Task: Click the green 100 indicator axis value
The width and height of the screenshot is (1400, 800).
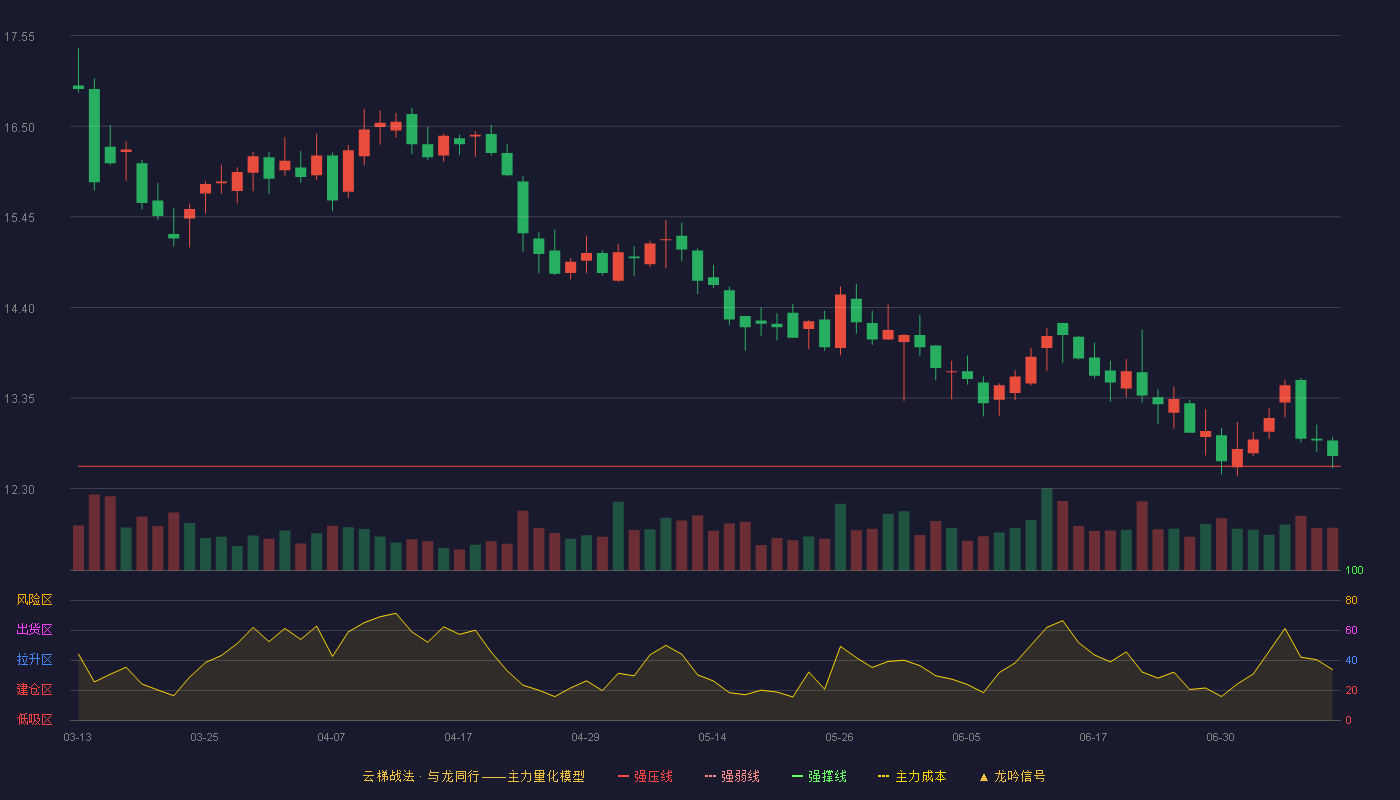Action: (x=1354, y=571)
